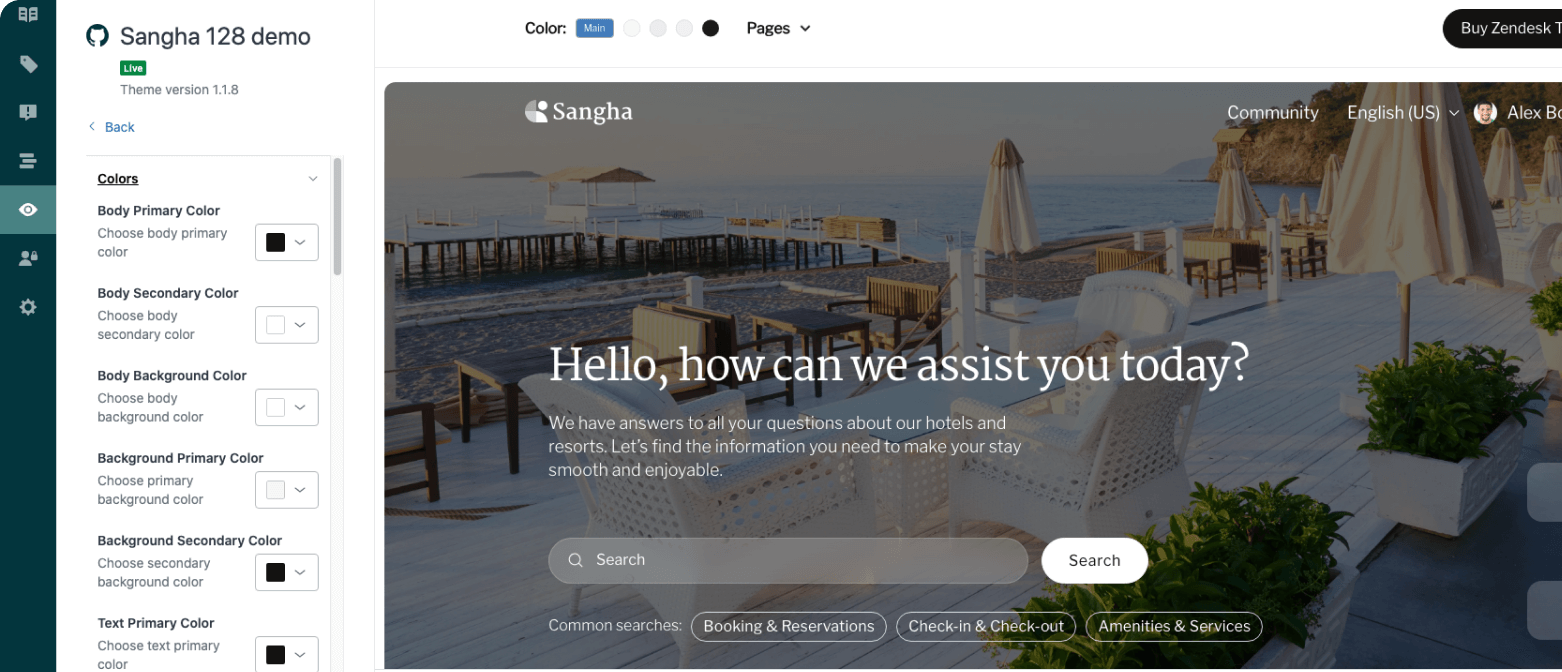
Task: Select the arrange content icon in sidebar
Action: click(28, 160)
